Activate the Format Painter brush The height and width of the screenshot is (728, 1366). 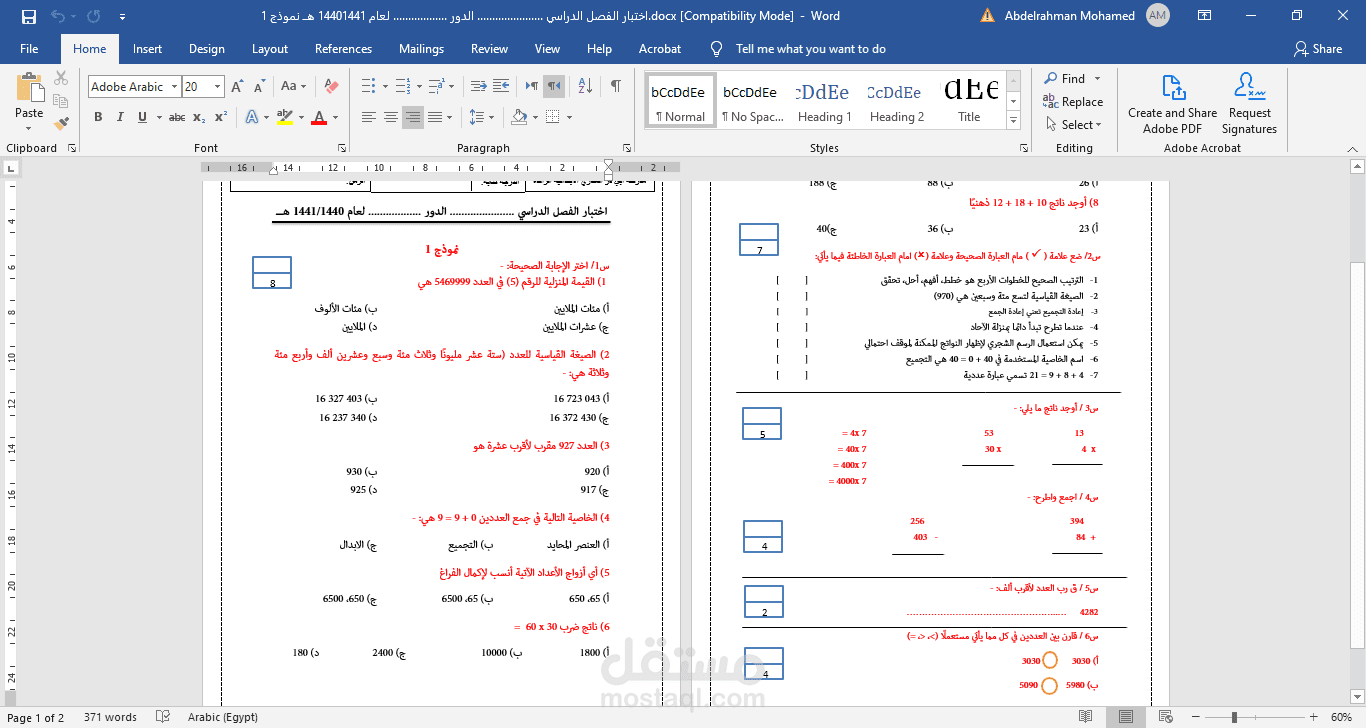pos(61,123)
